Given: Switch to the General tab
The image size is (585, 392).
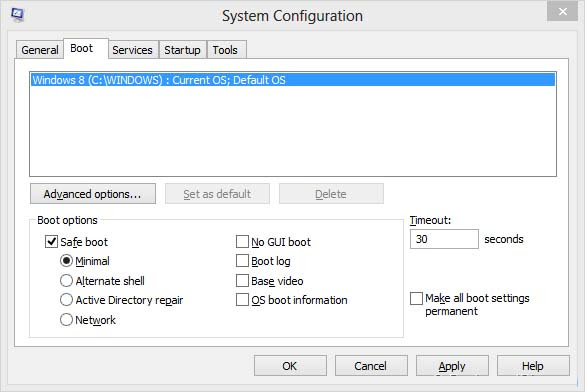Looking at the screenshot, I should [x=40, y=50].
